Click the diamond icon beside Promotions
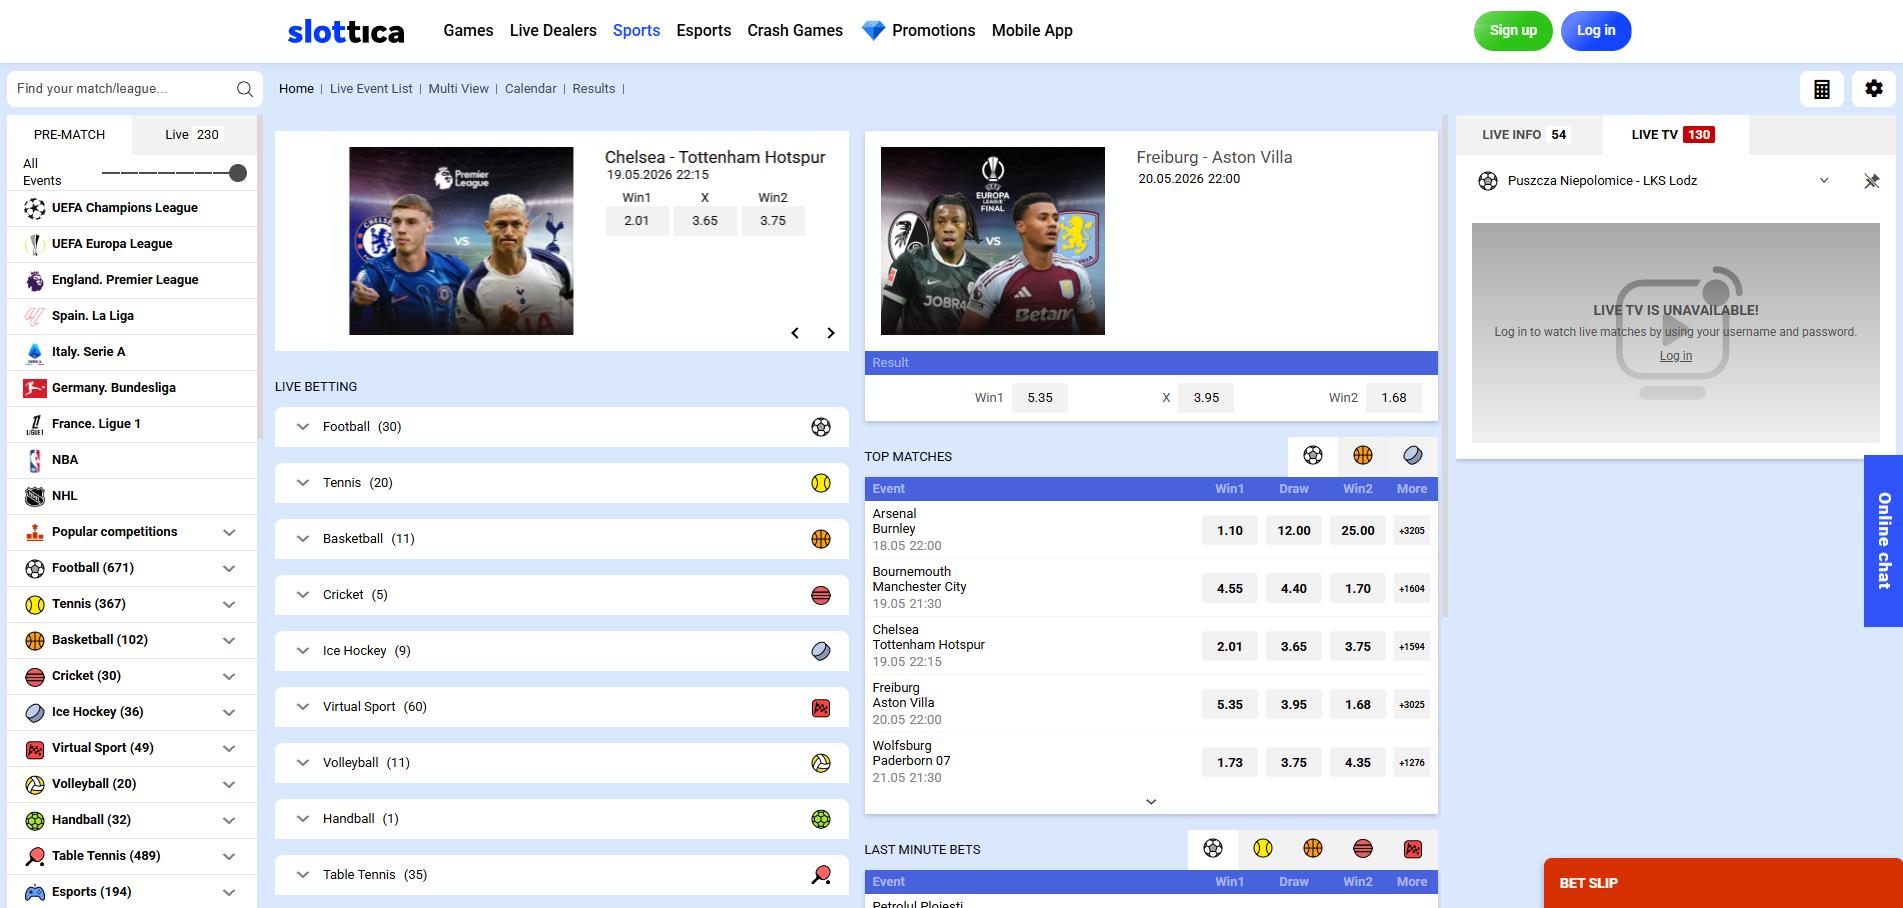The width and height of the screenshot is (1903, 908). [x=873, y=31]
